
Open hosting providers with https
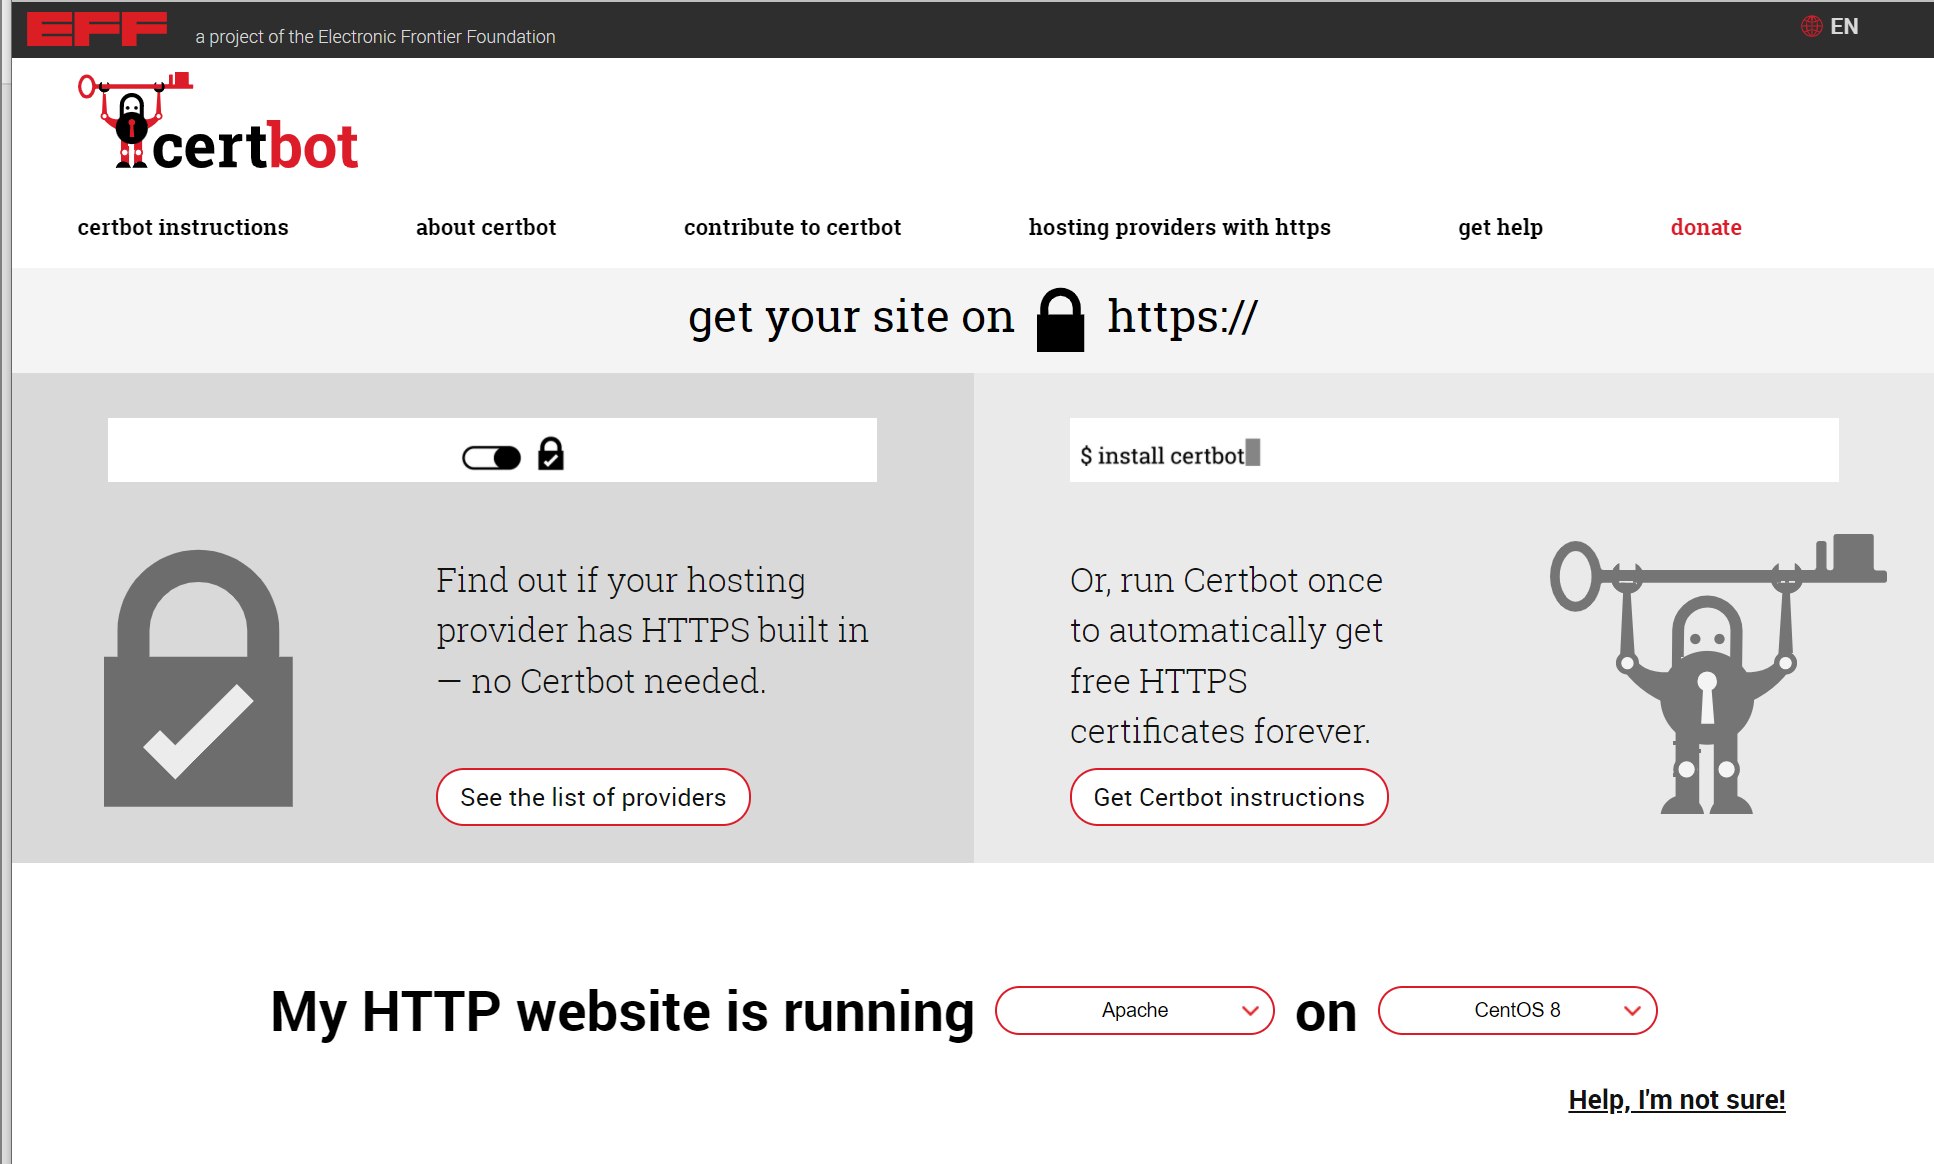pyautogui.click(x=1179, y=227)
